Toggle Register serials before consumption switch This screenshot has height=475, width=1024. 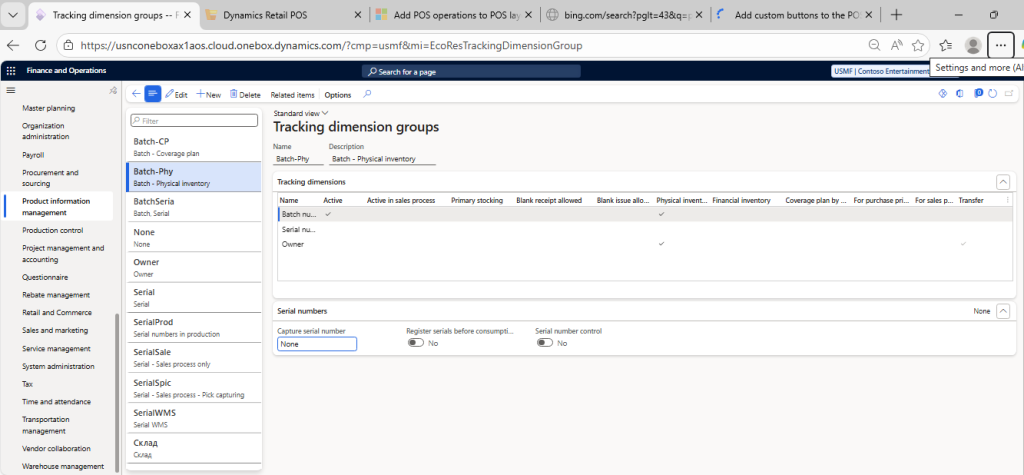coord(416,343)
